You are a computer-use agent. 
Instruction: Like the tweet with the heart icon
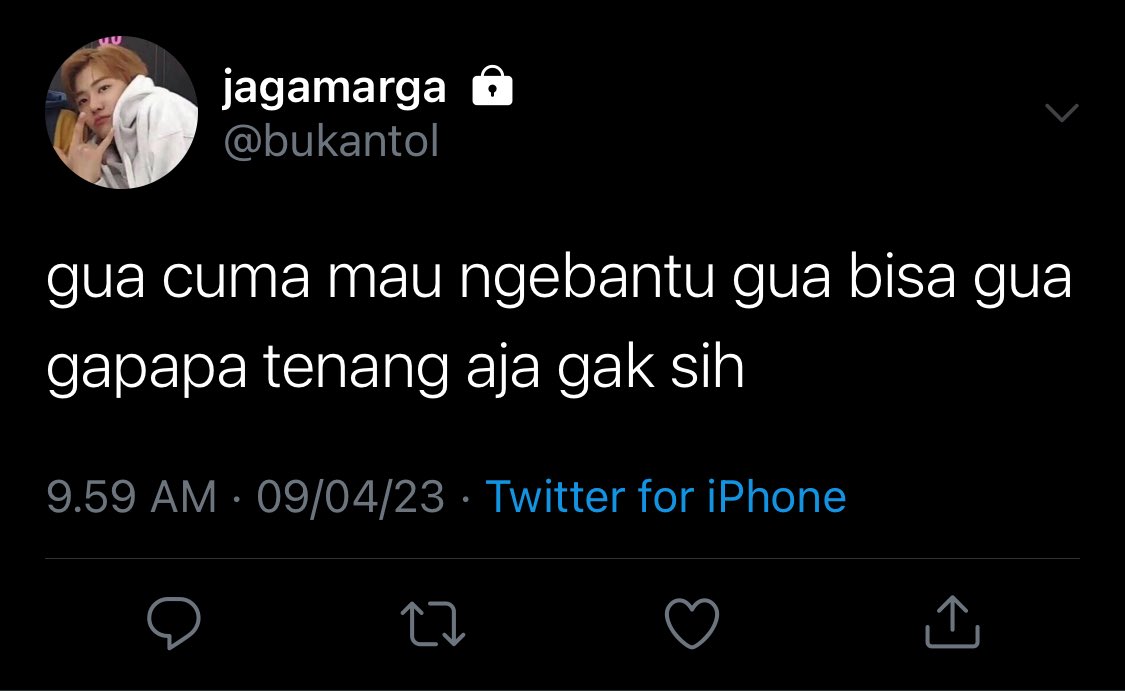(692, 623)
